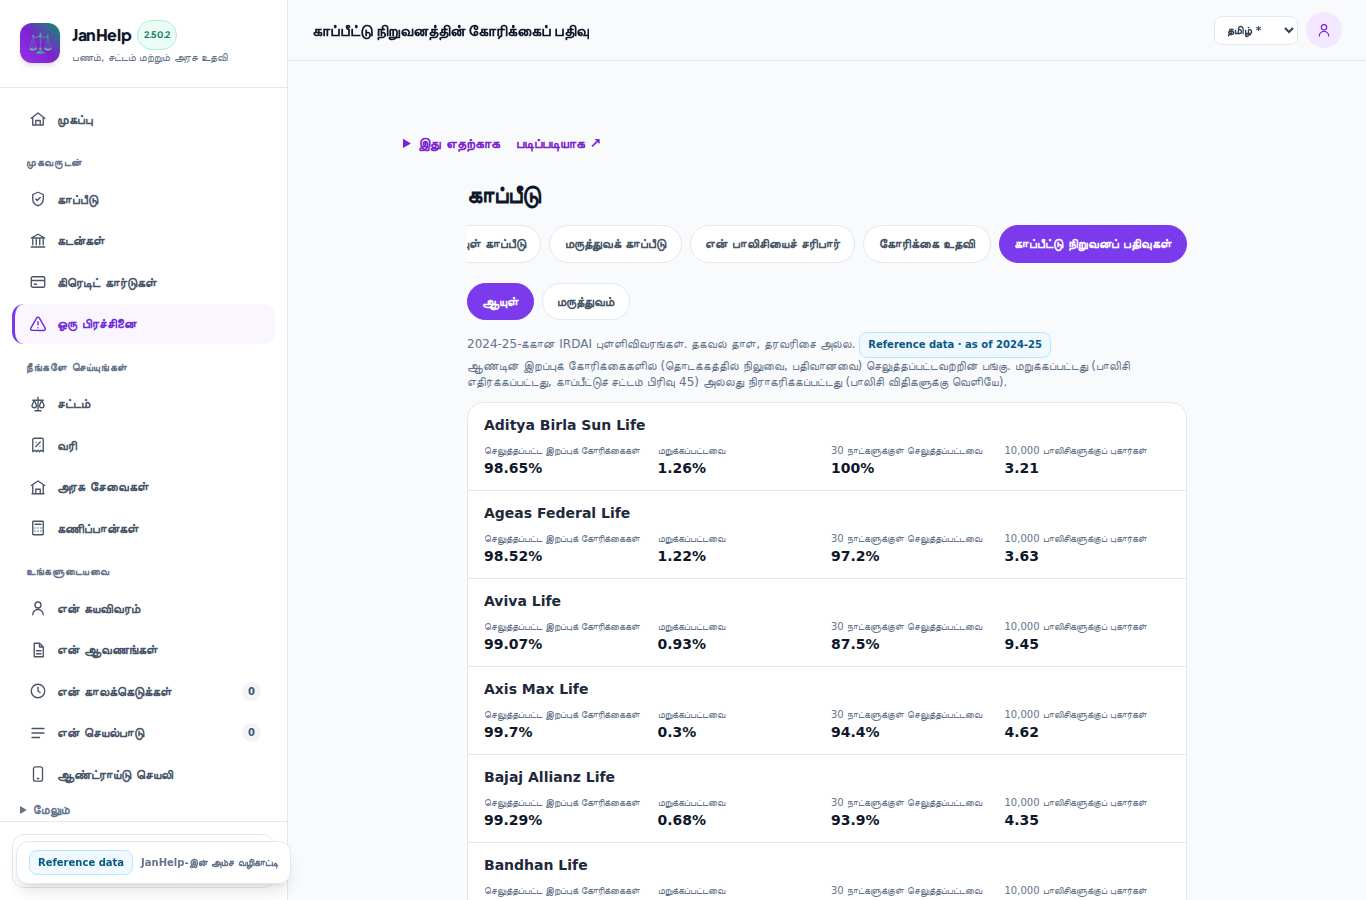Click the JanHelp scales logo icon

tap(40, 43)
